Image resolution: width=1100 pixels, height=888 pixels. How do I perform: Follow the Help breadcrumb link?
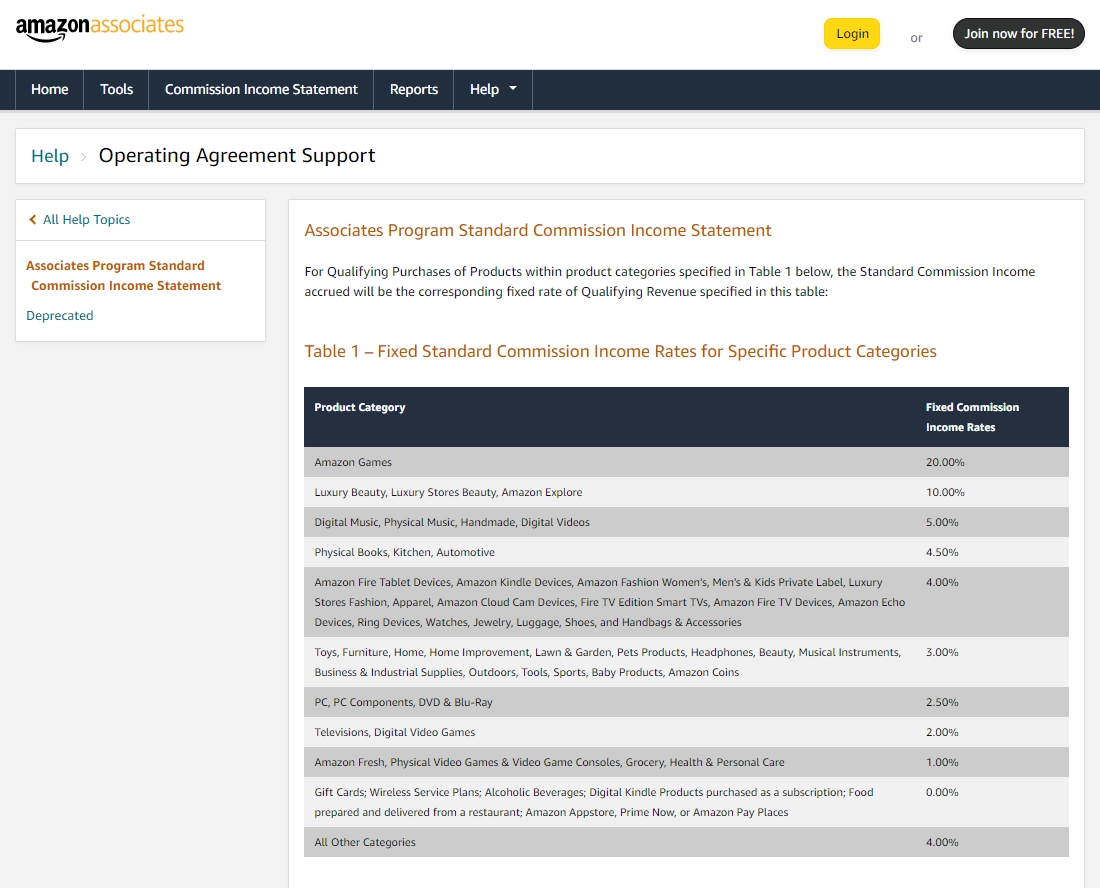point(50,156)
